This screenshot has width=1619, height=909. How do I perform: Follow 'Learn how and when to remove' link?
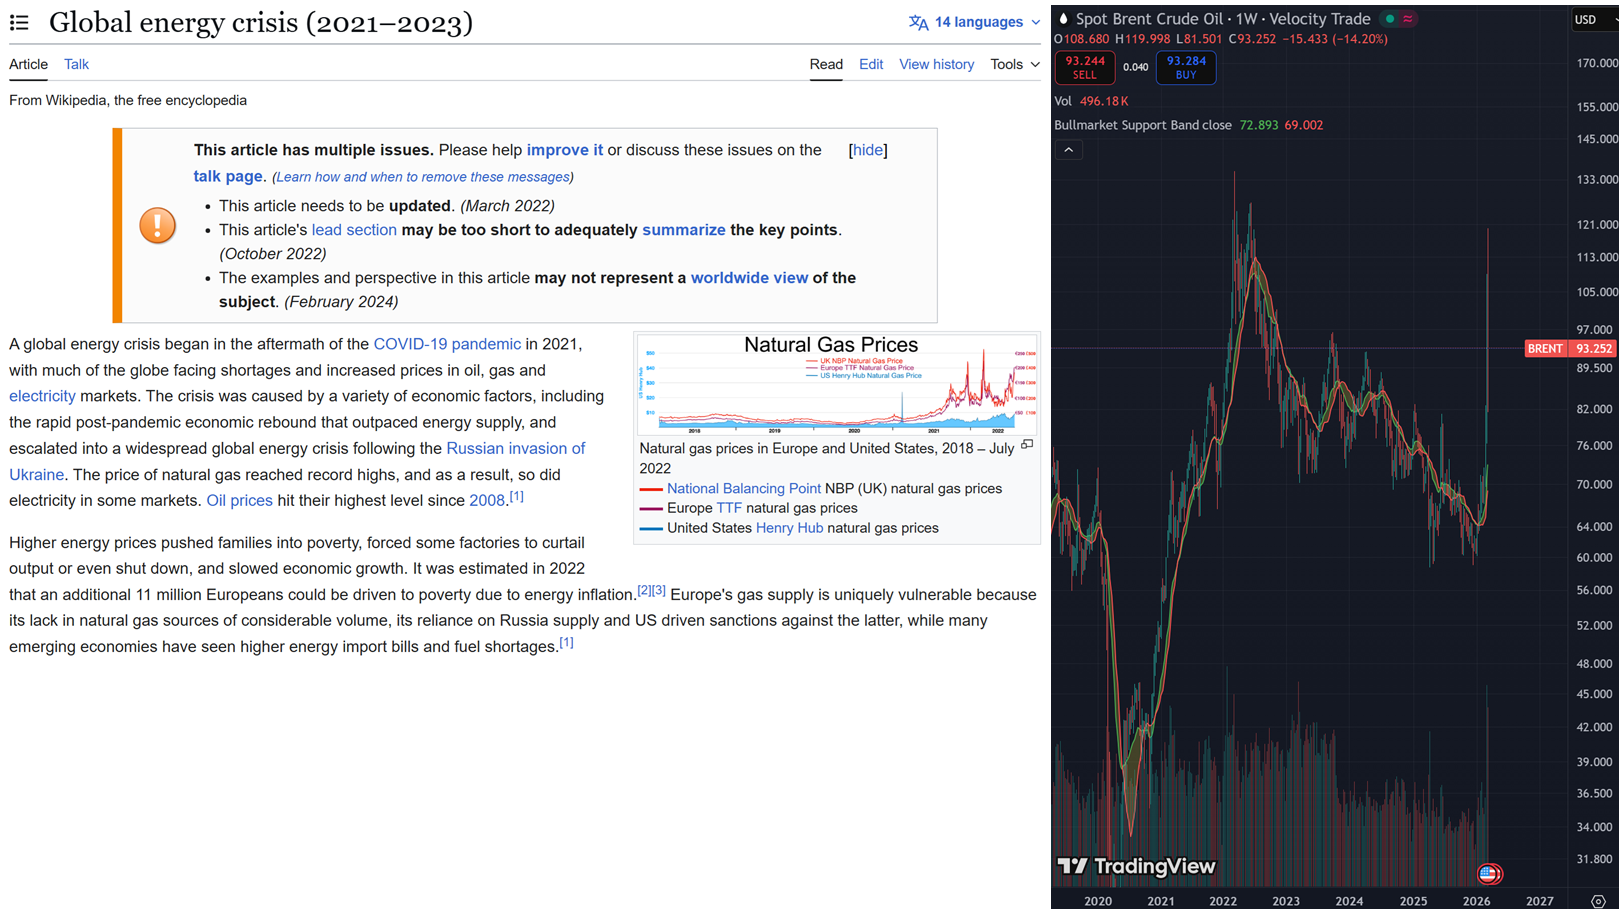pos(423,177)
